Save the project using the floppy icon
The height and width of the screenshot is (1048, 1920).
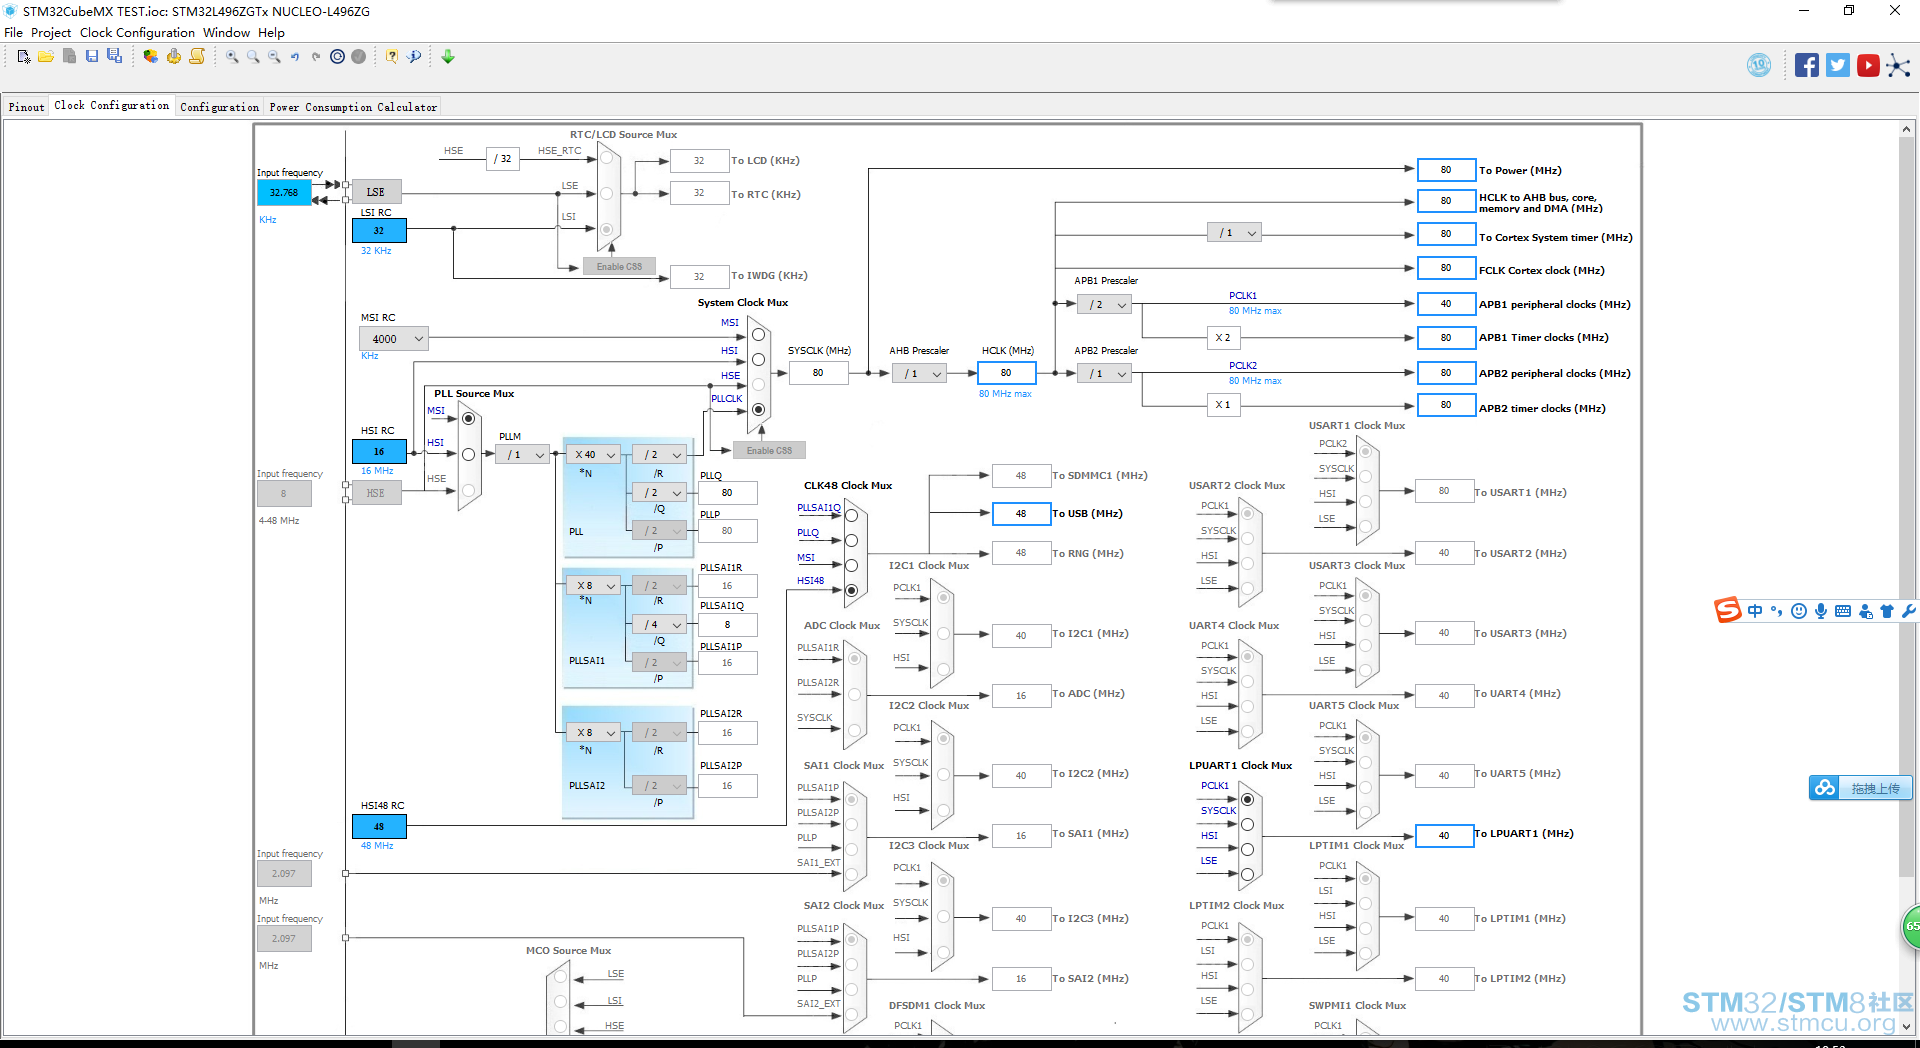(x=92, y=57)
